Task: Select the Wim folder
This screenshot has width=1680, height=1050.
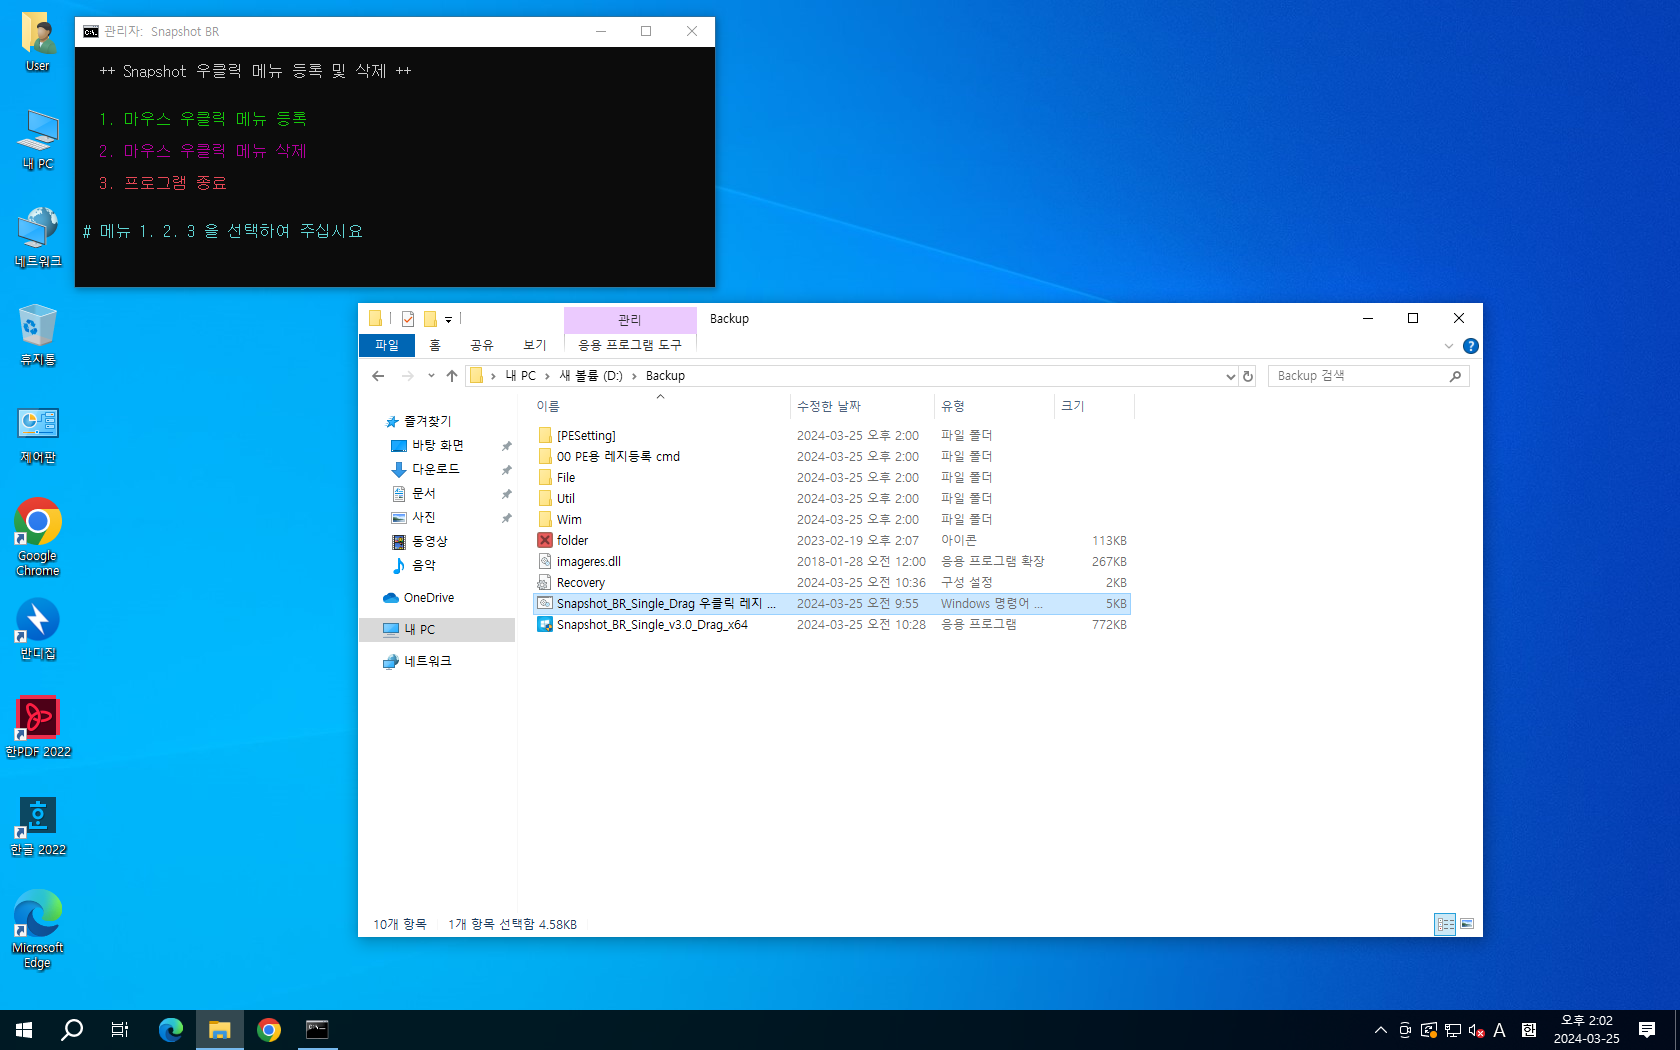Action: (x=569, y=519)
